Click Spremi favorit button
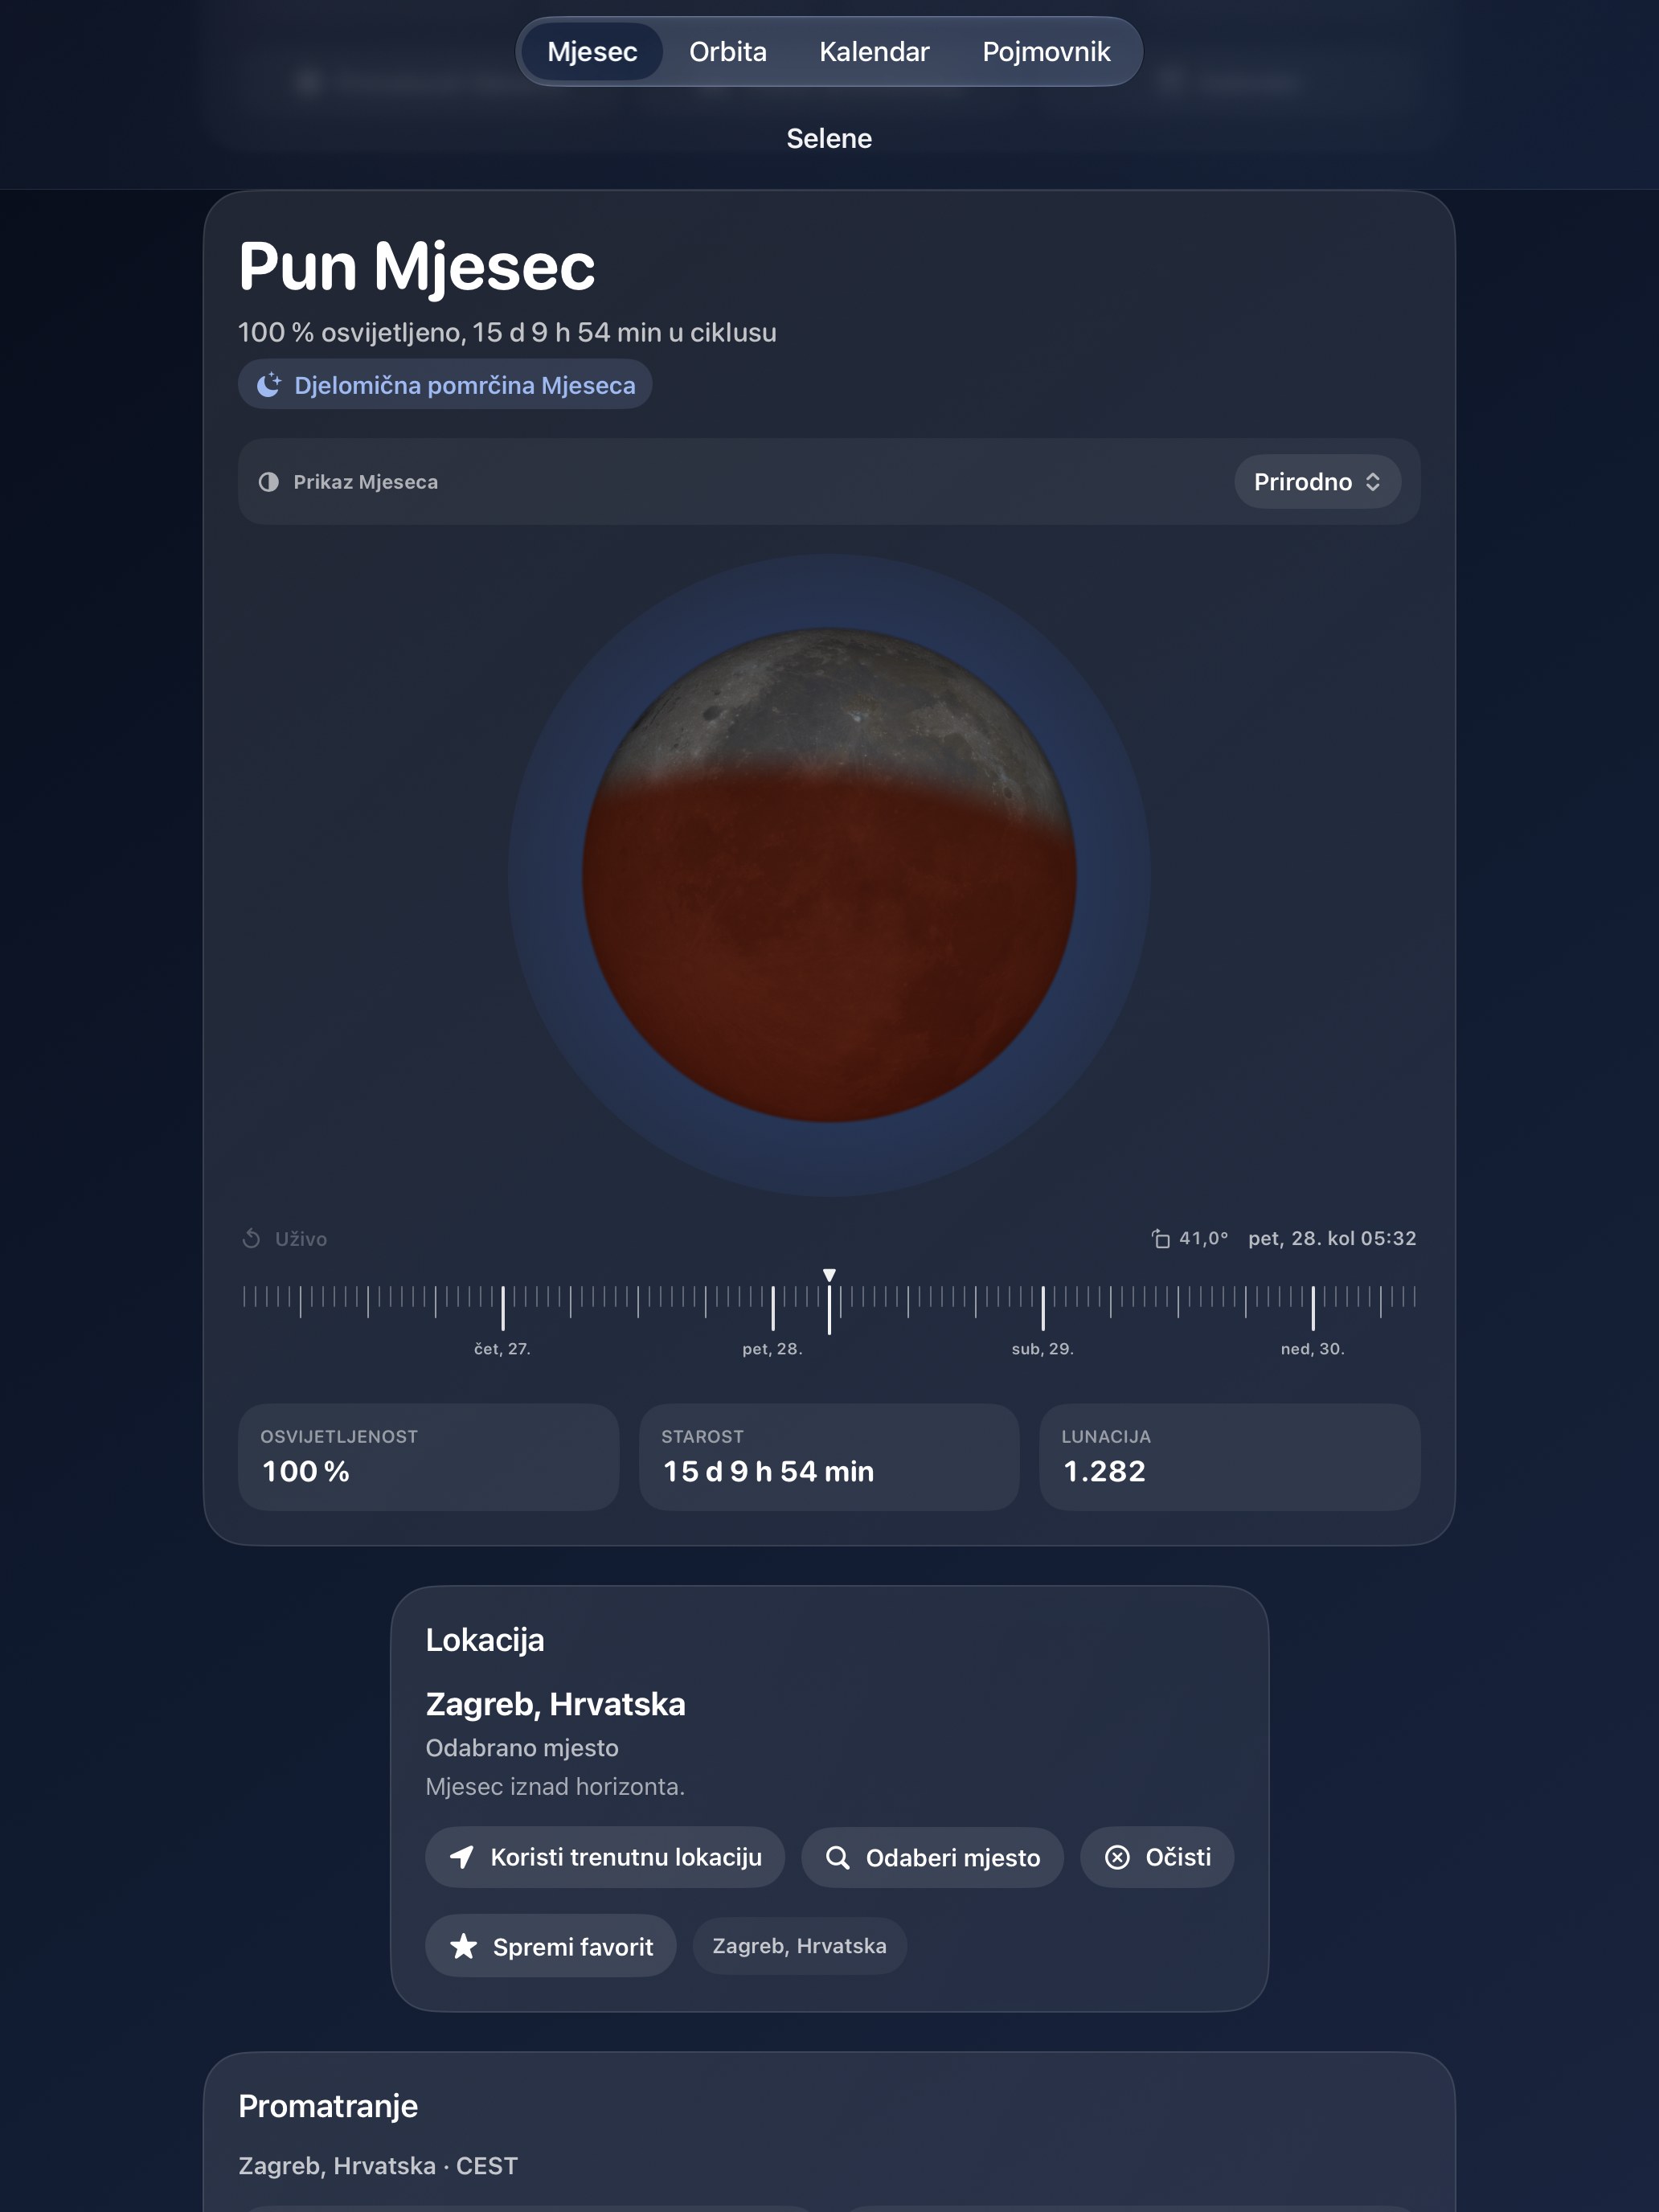This screenshot has height=2212, width=1659. 551,1946
